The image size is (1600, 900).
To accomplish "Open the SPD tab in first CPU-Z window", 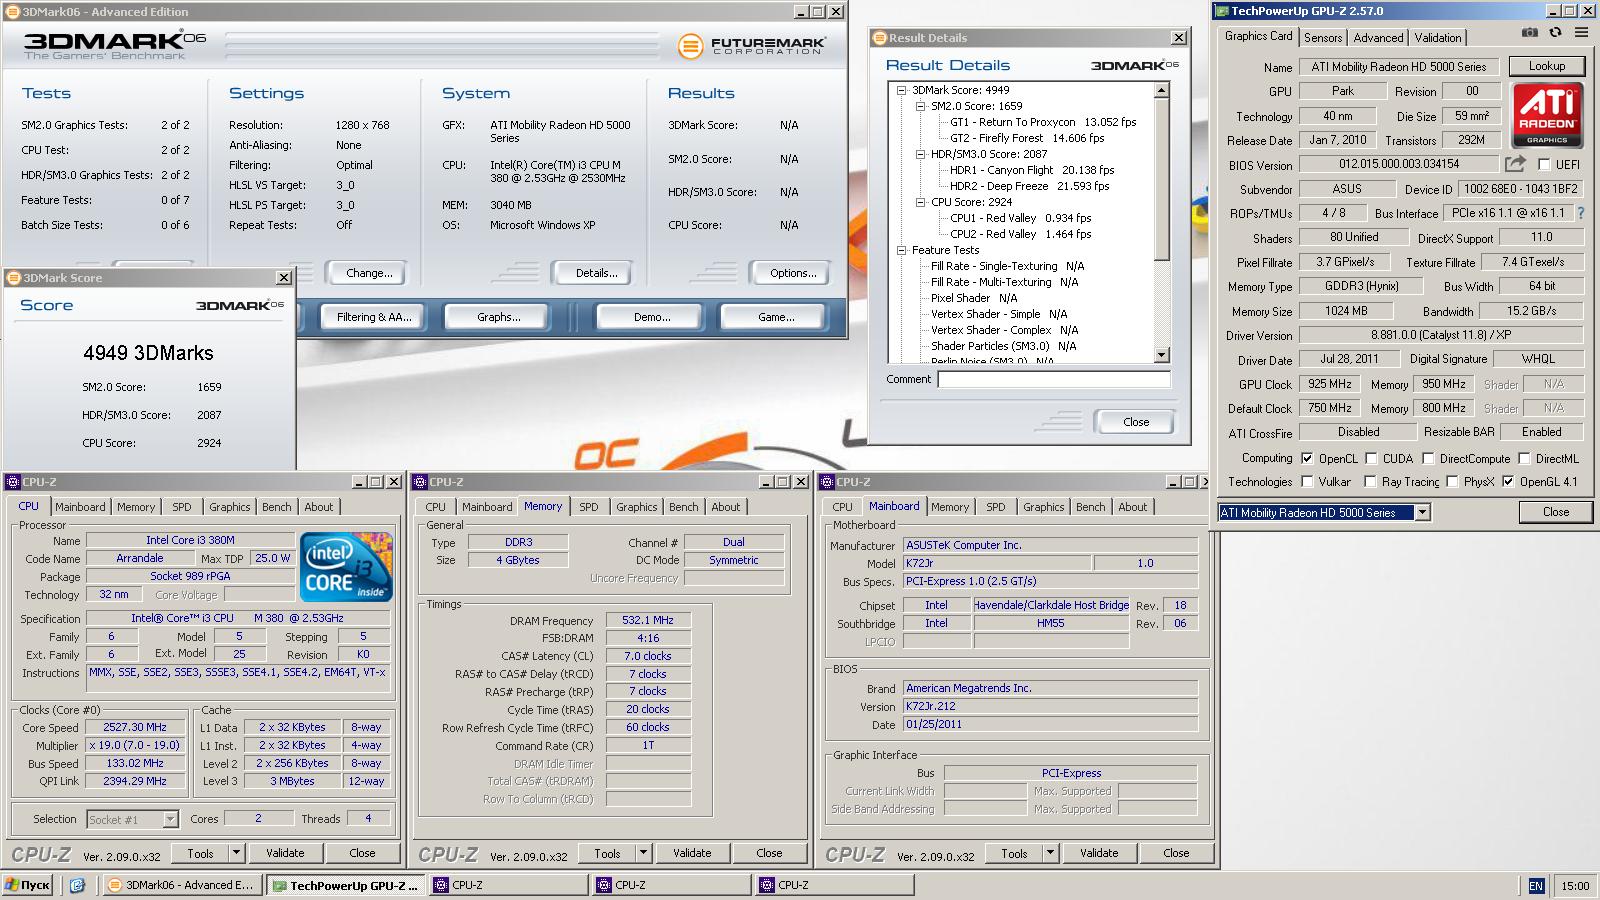I will 181,507.
